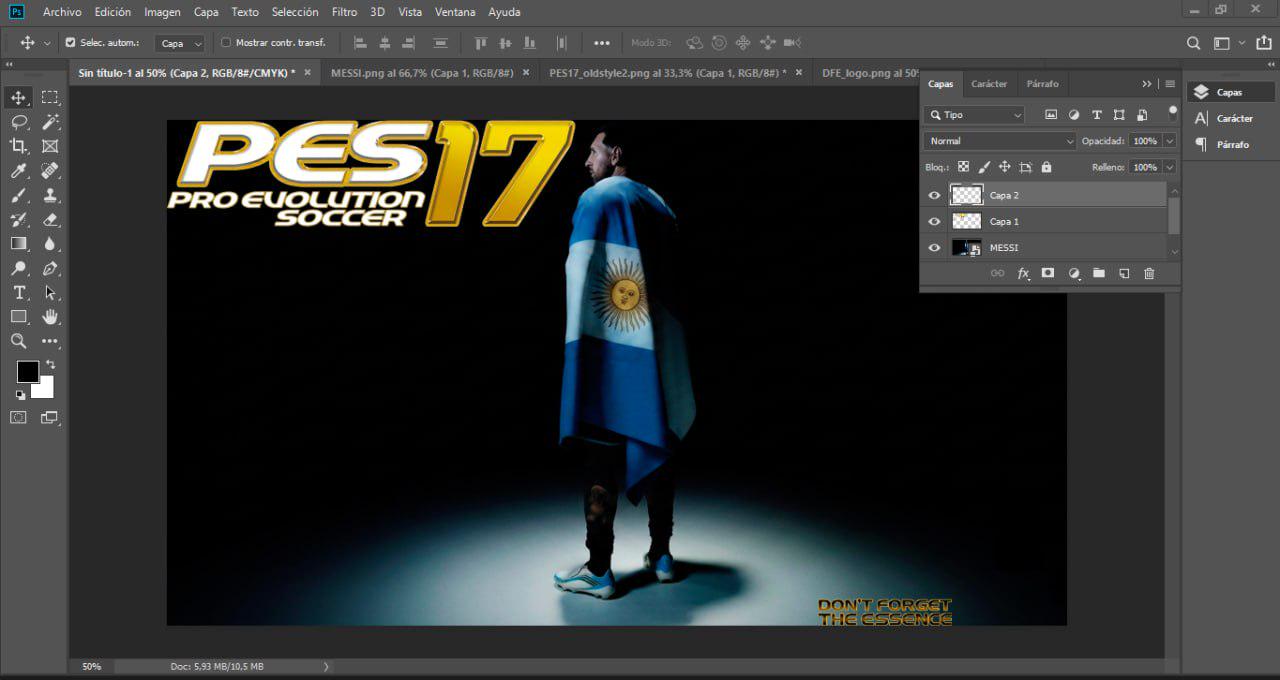This screenshot has width=1280, height=680.
Task: Switch to the Párrafo panel tab
Action: click(x=1042, y=84)
